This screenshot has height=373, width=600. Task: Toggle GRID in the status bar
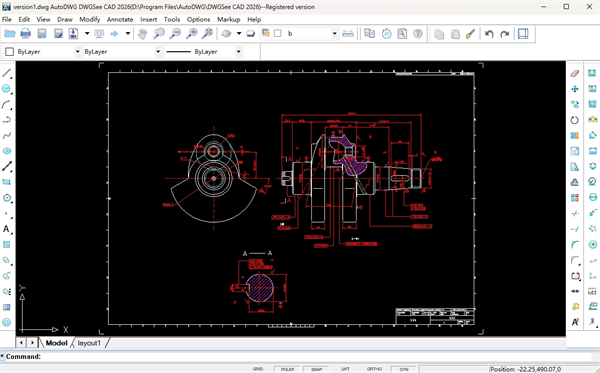(258, 369)
